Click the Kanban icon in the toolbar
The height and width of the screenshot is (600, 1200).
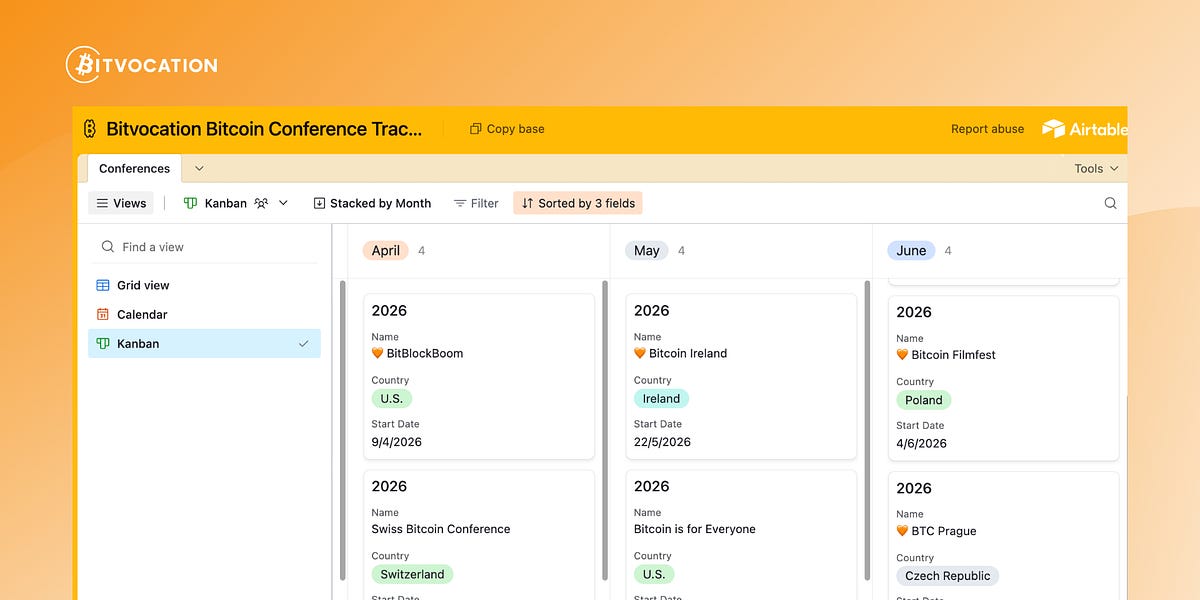coord(191,203)
